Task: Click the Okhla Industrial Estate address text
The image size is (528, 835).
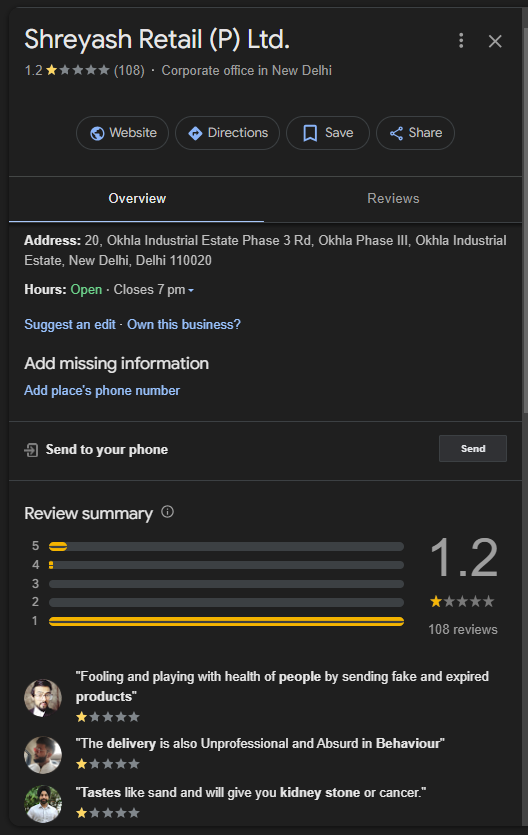Action: [265, 250]
